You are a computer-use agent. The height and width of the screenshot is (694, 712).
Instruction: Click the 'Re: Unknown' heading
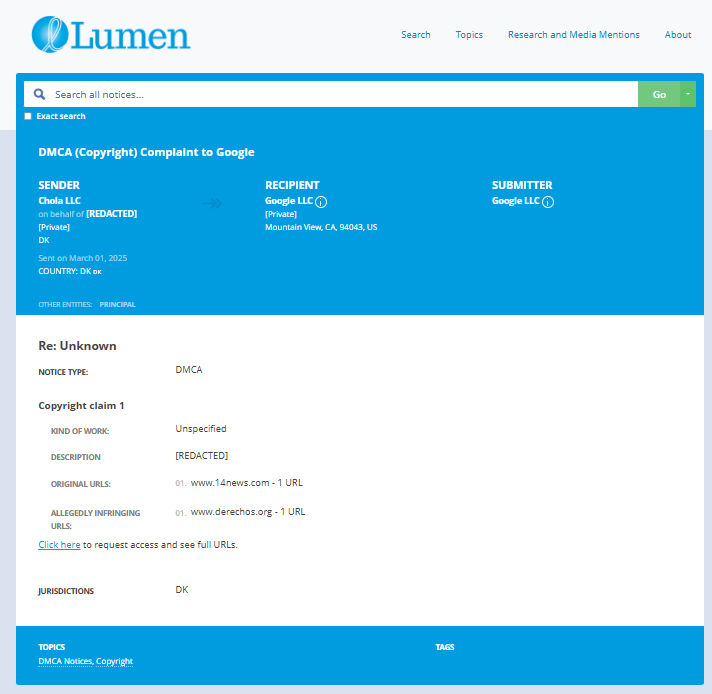pyautogui.click(x=77, y=346)
